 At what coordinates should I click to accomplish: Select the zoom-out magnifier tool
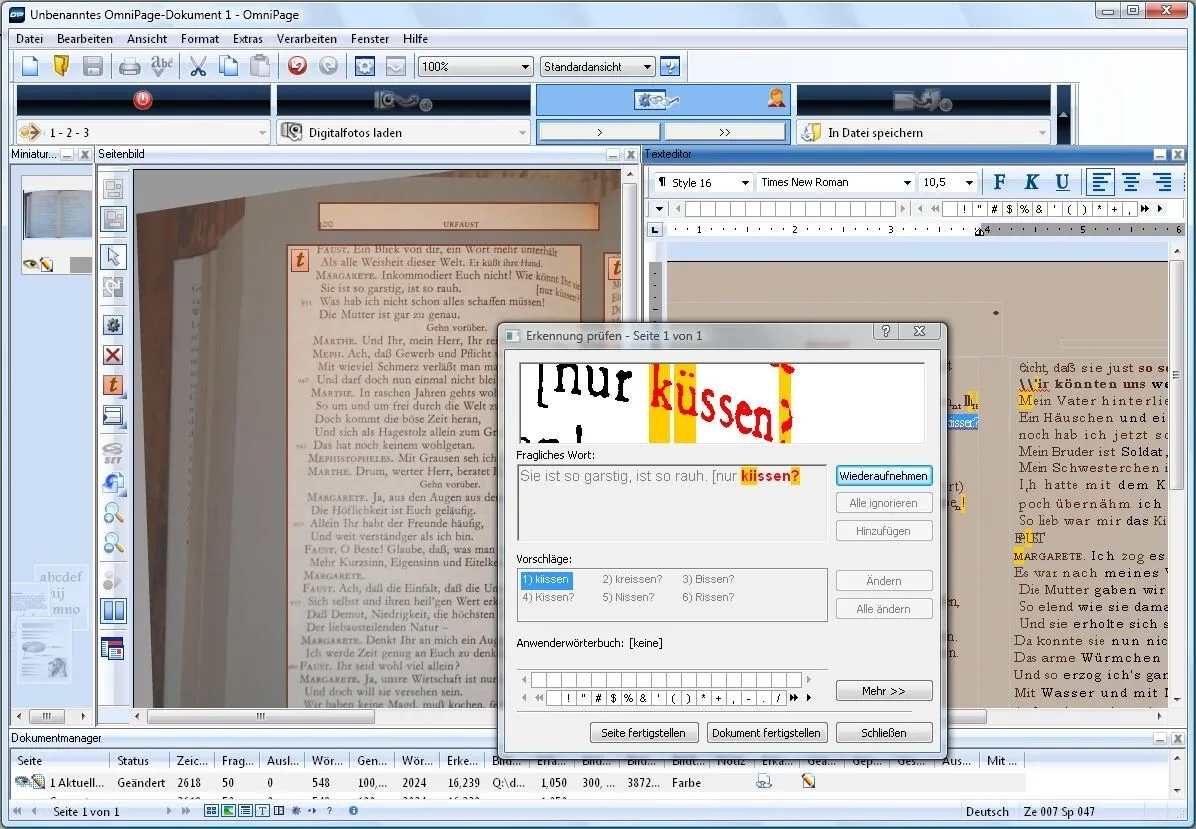click(113, 543)
